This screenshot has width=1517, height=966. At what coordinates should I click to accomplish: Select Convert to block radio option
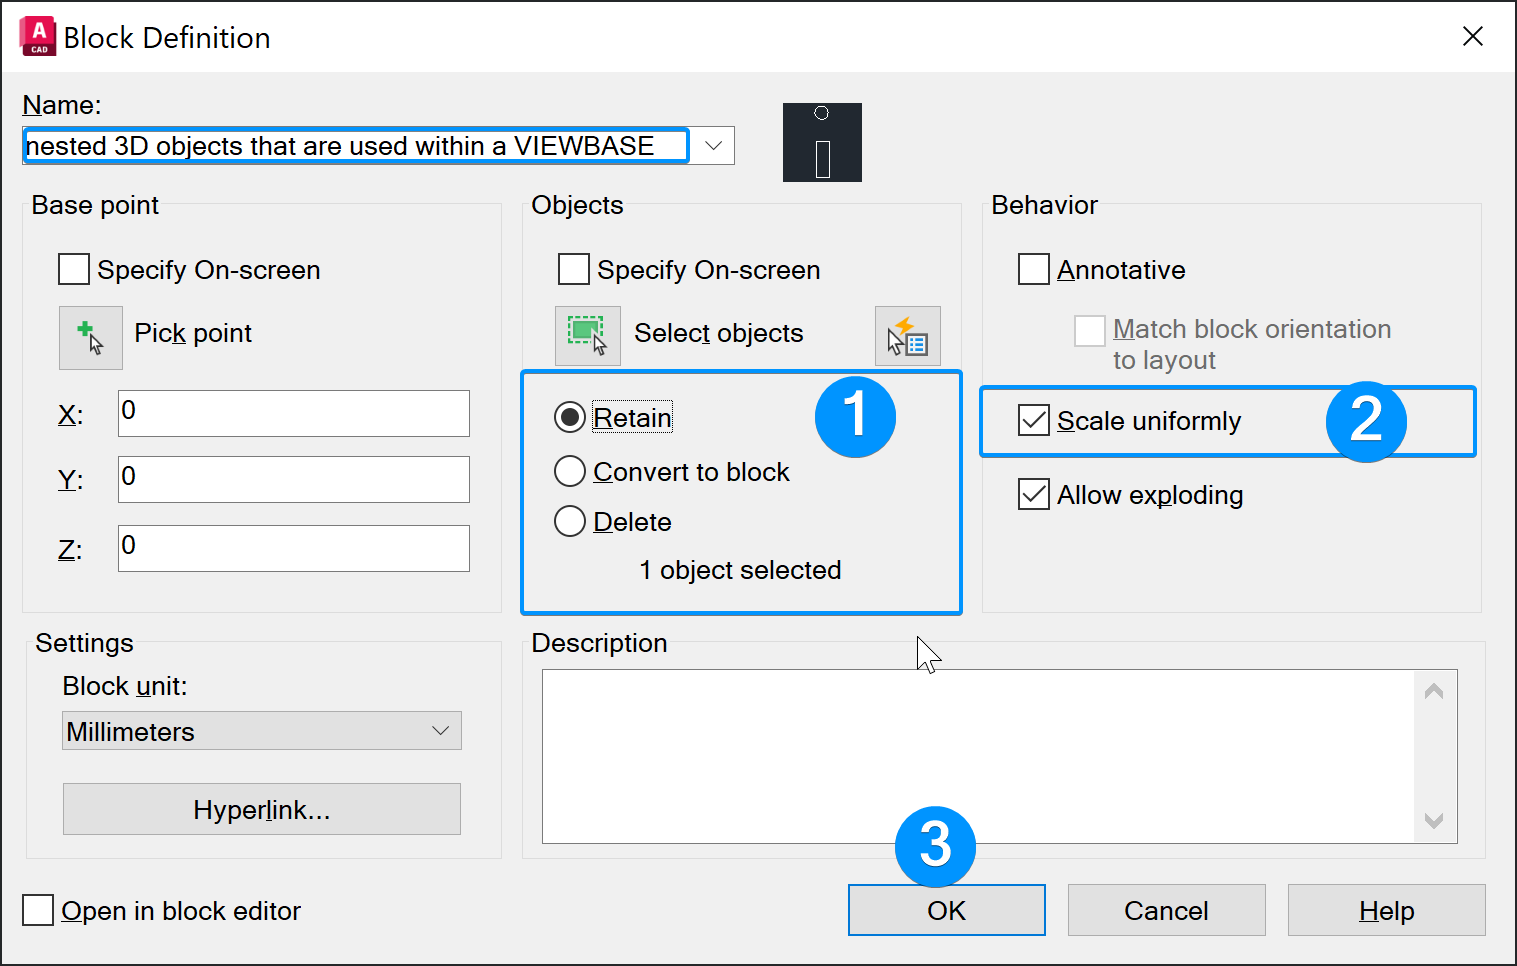[x=570, y=472]
